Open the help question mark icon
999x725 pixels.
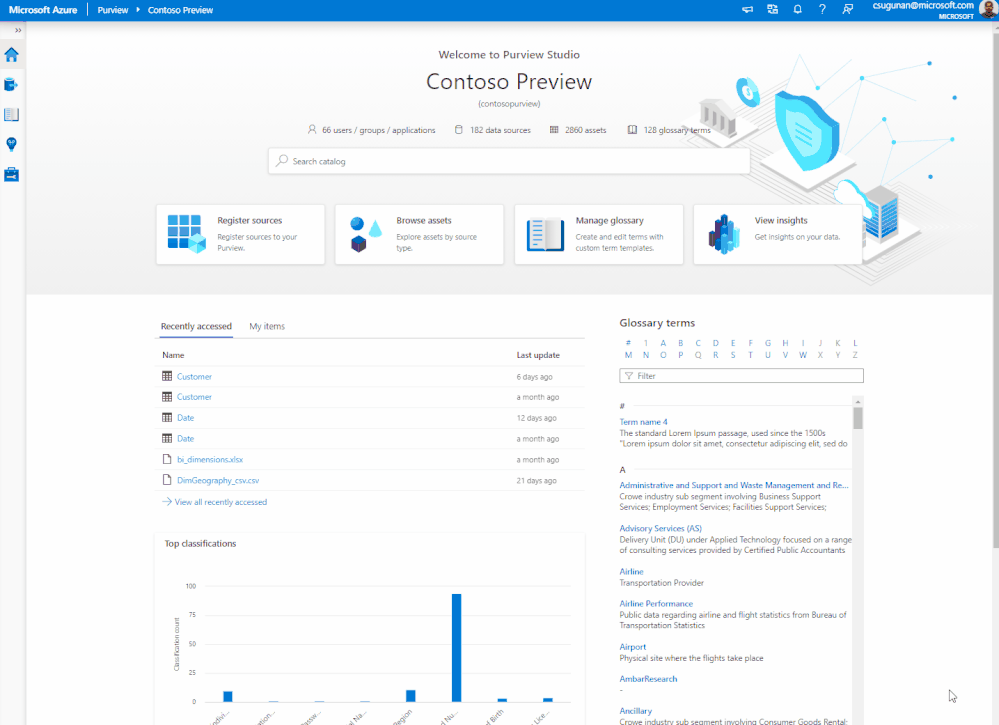tap(823, 10)
